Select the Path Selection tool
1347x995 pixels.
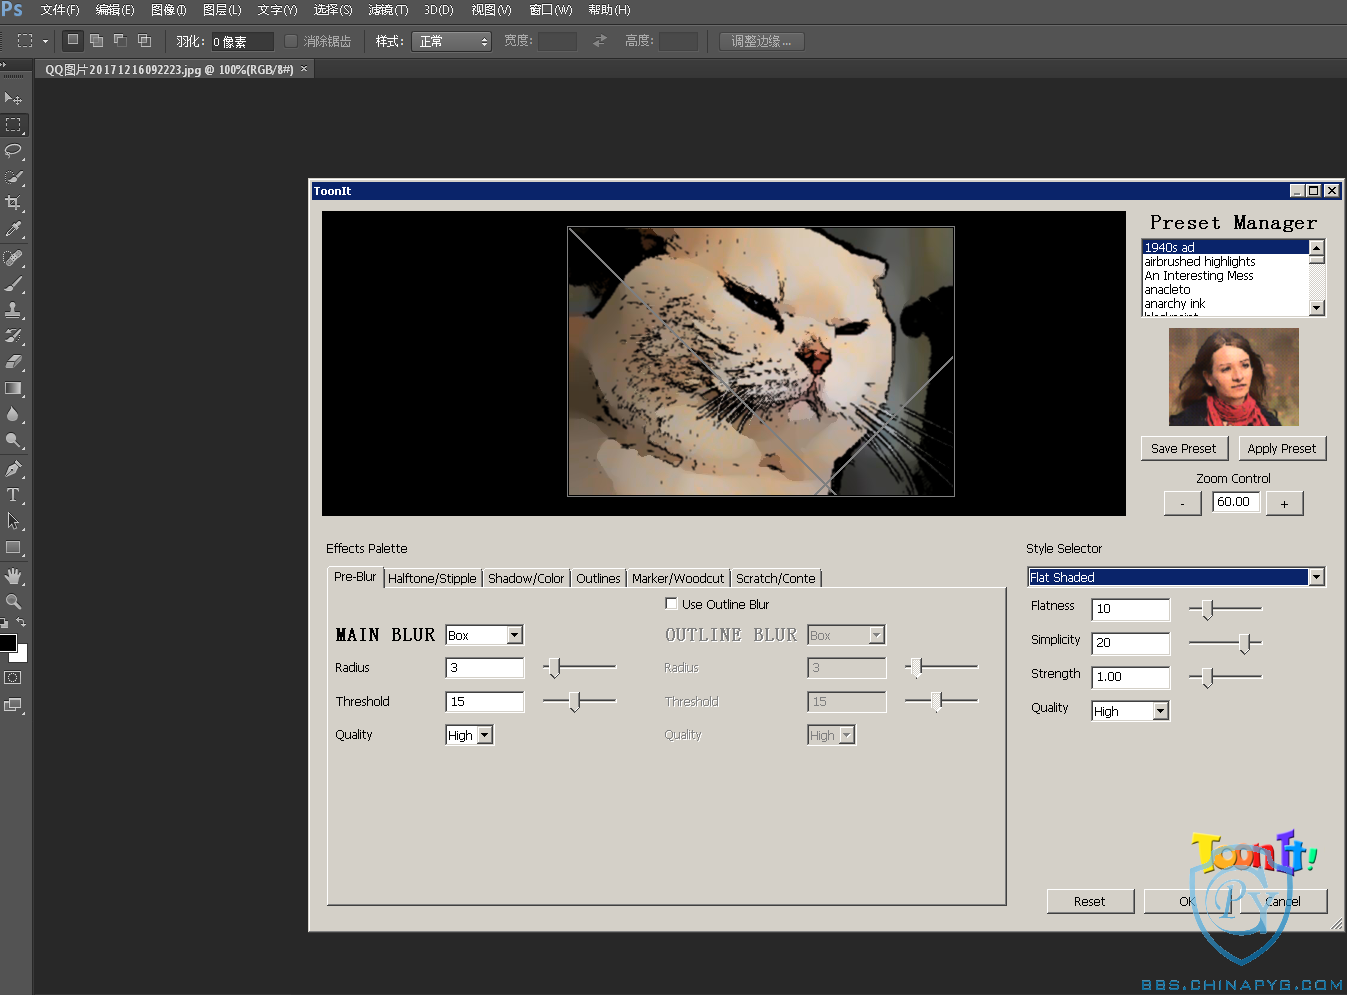point(13,521)
